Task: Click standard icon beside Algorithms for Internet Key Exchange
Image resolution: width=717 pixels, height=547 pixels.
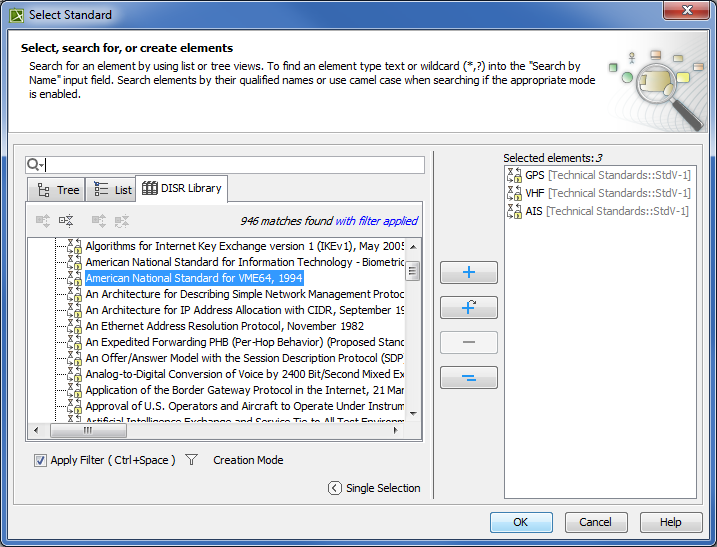Action: [x=75, y=246]
